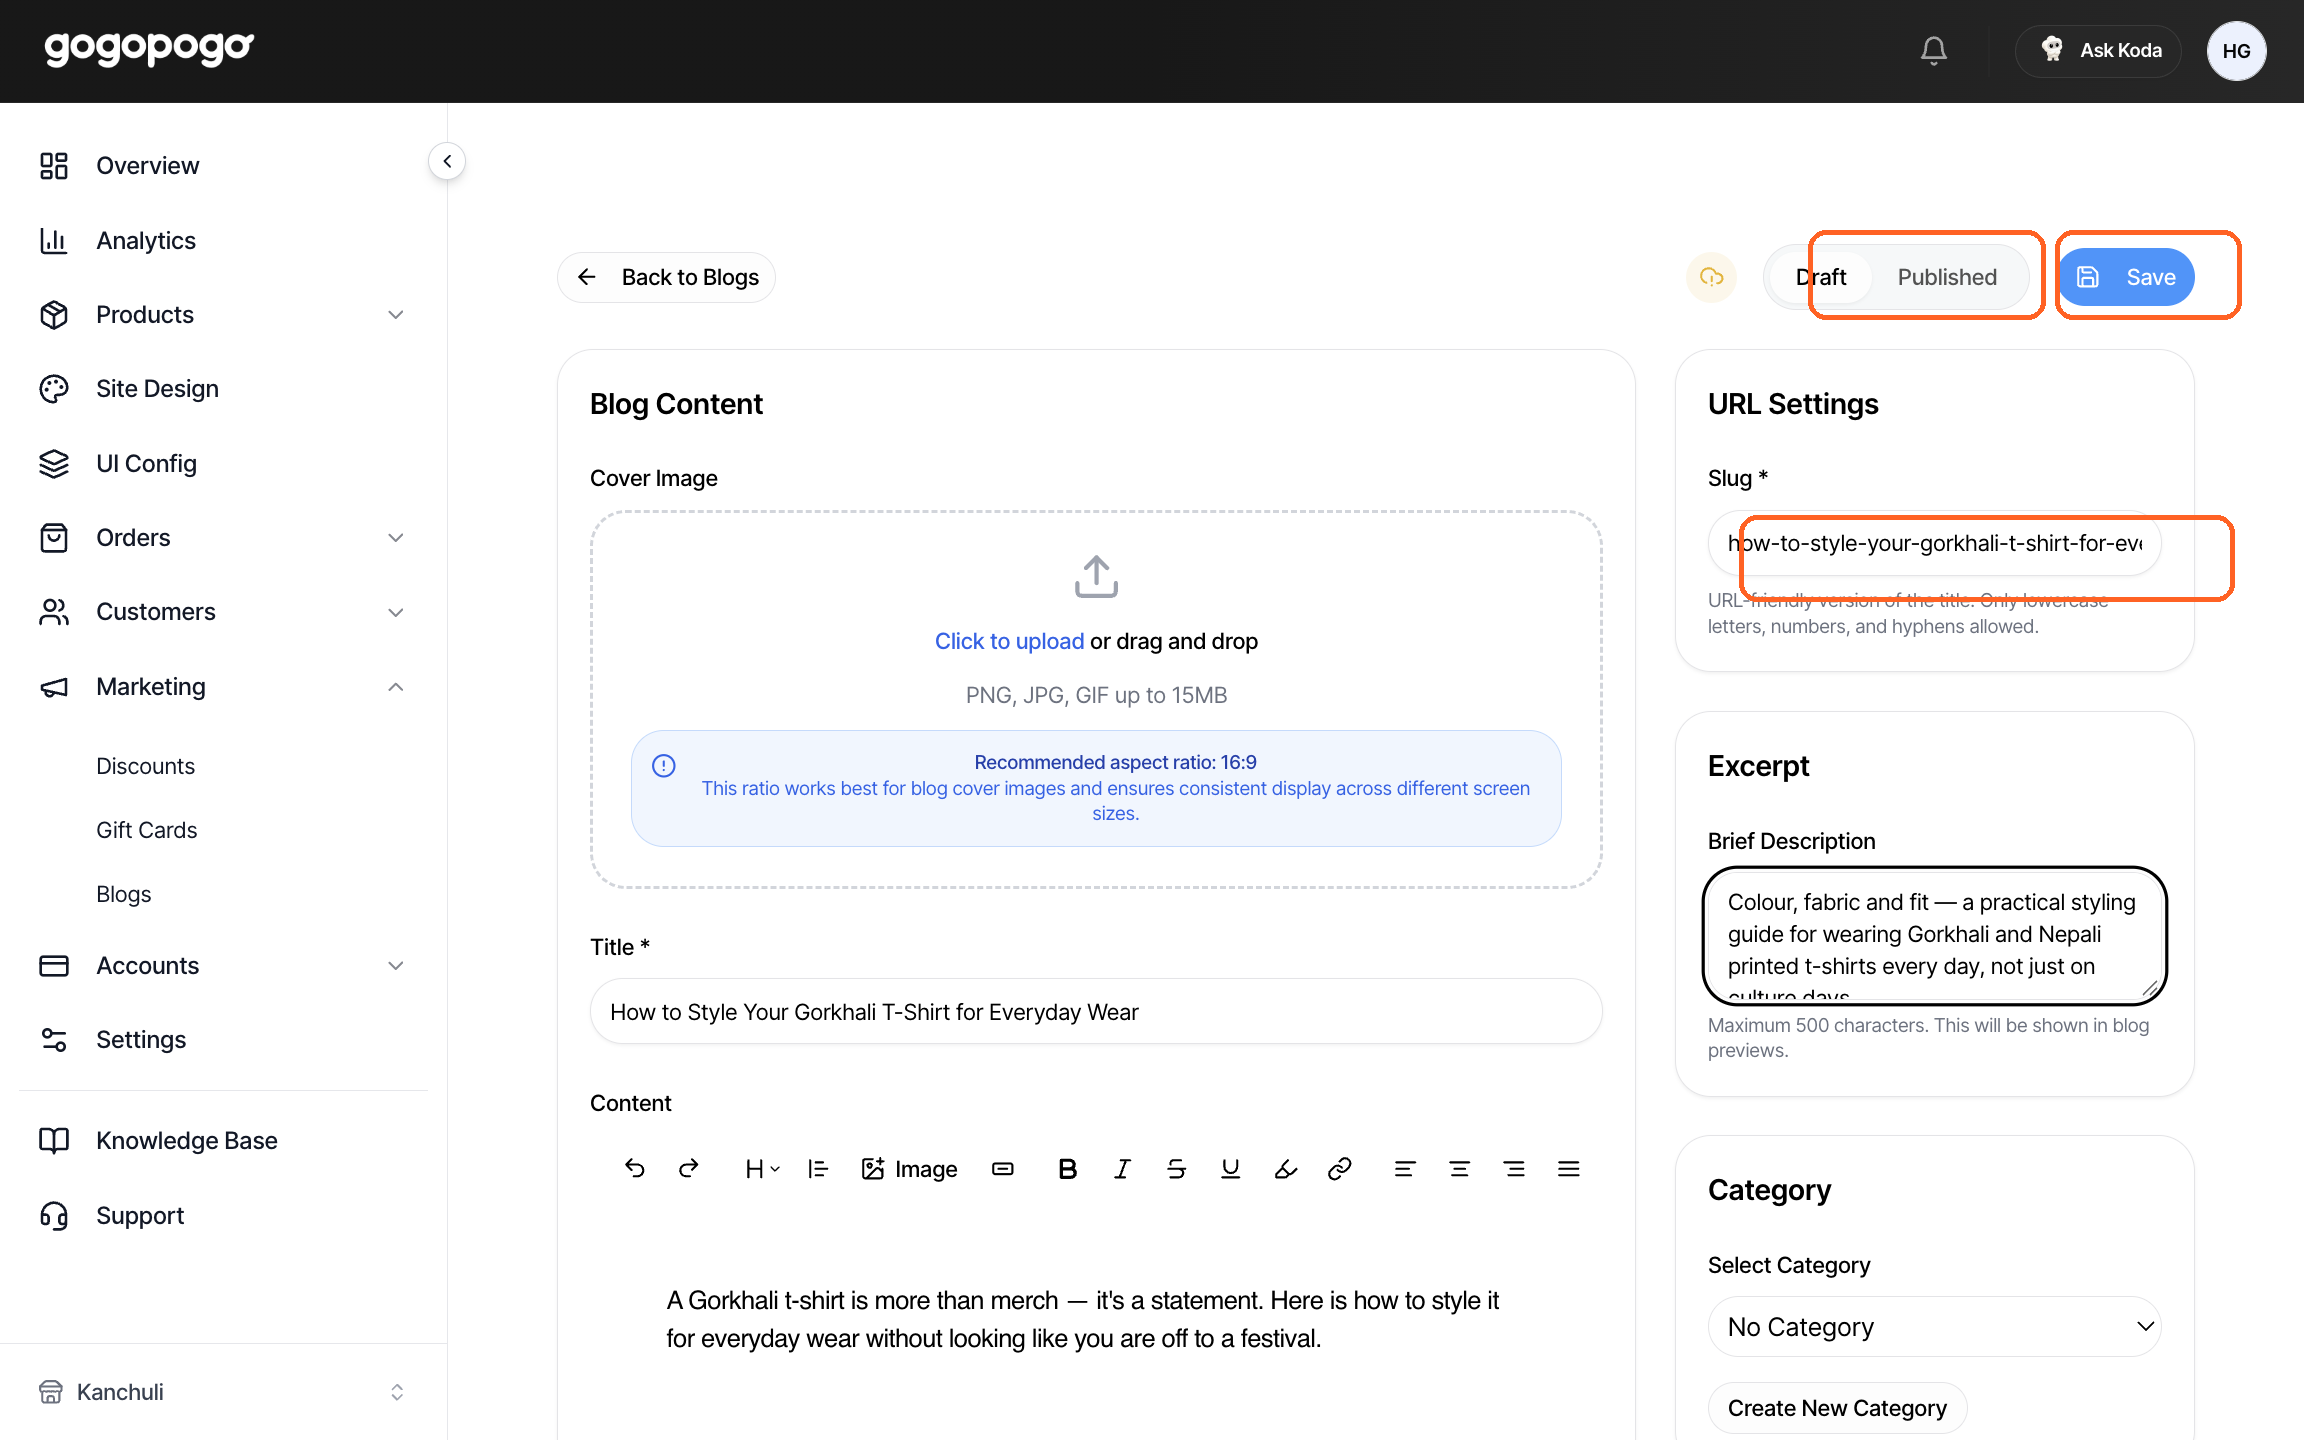The height and width of the screenshot is (1440, 2304).
Task: Open the No Category dropdown
Action: (1934, 1326)
